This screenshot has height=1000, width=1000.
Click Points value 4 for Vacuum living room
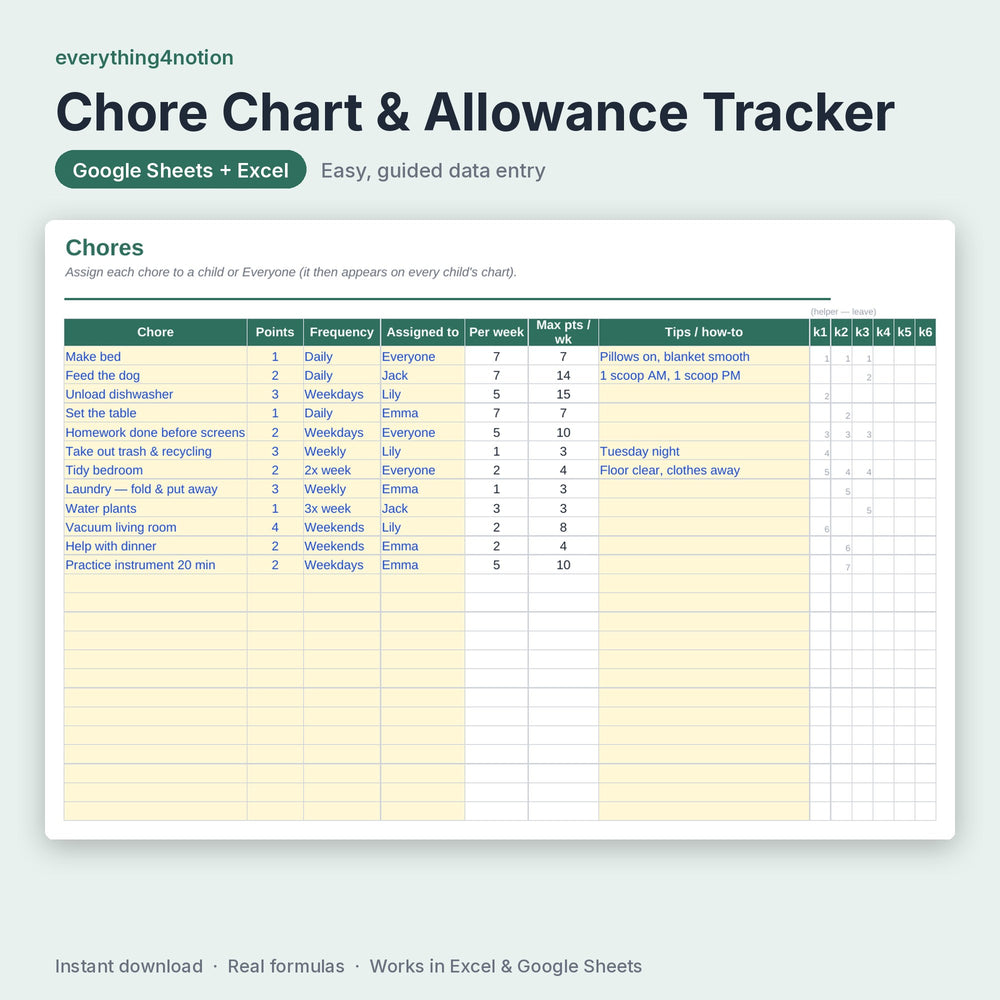click(x=275, y=527)
